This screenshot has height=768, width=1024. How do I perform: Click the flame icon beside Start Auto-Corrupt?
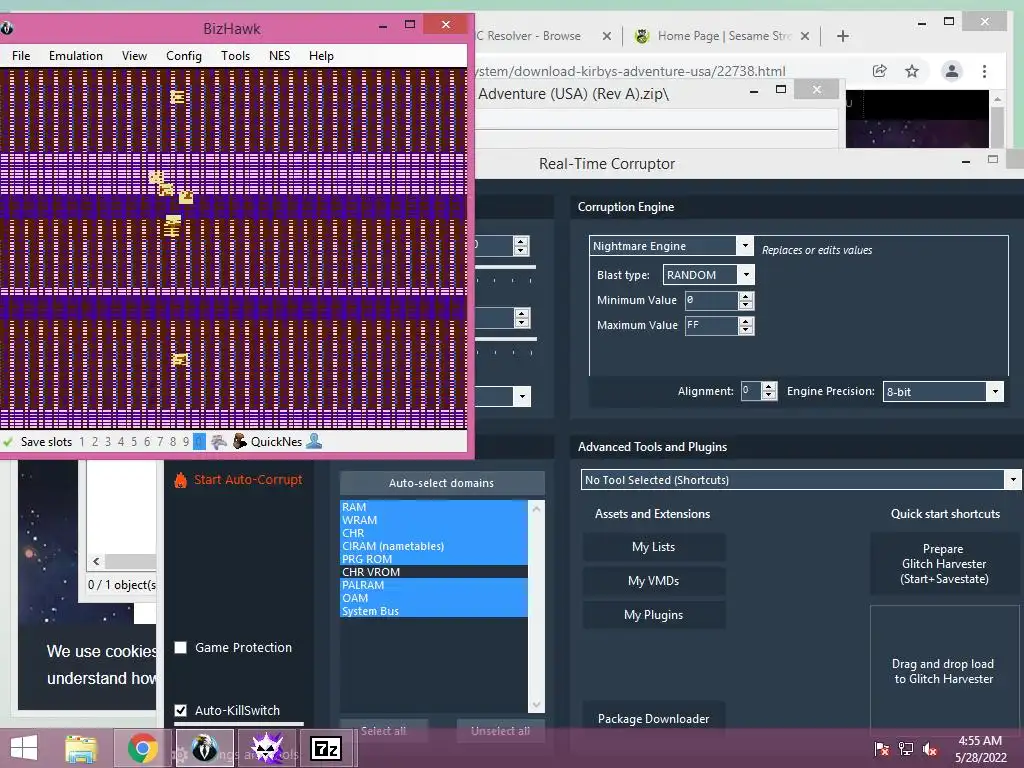180,480
